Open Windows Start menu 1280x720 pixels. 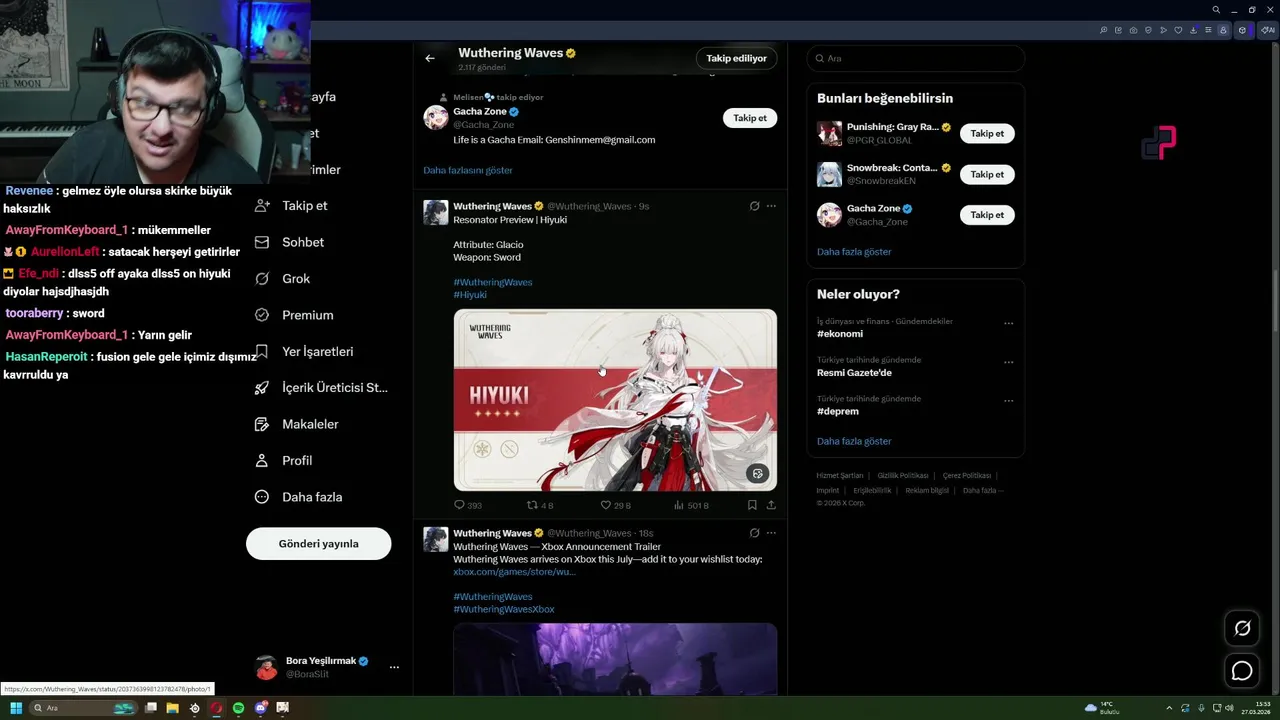(16, 708)
